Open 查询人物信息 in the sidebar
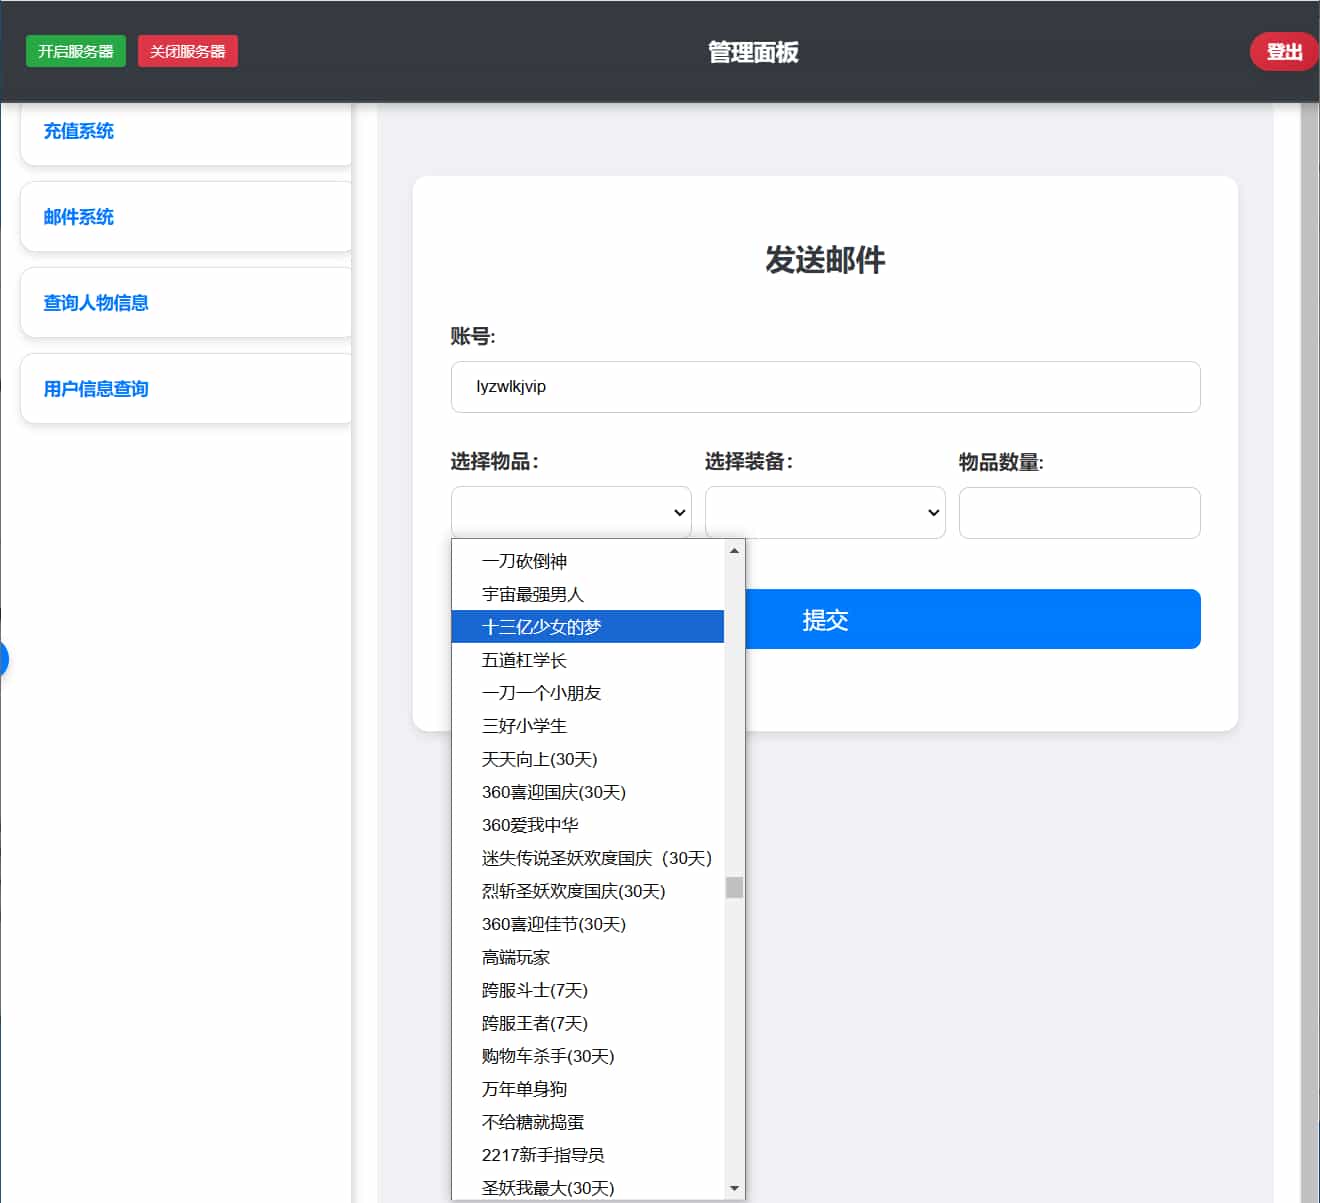This screenshot has height=1203, width=1320. coord(95,302)
